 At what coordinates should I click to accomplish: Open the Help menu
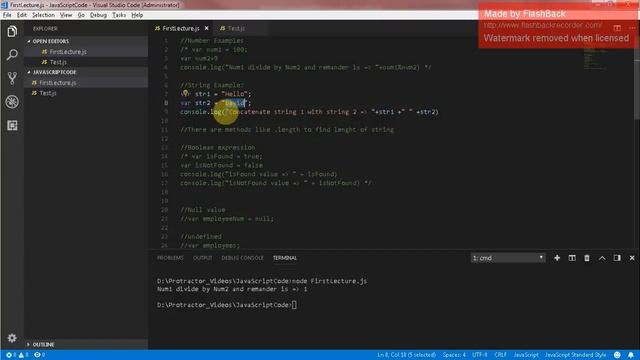(137, 15)
